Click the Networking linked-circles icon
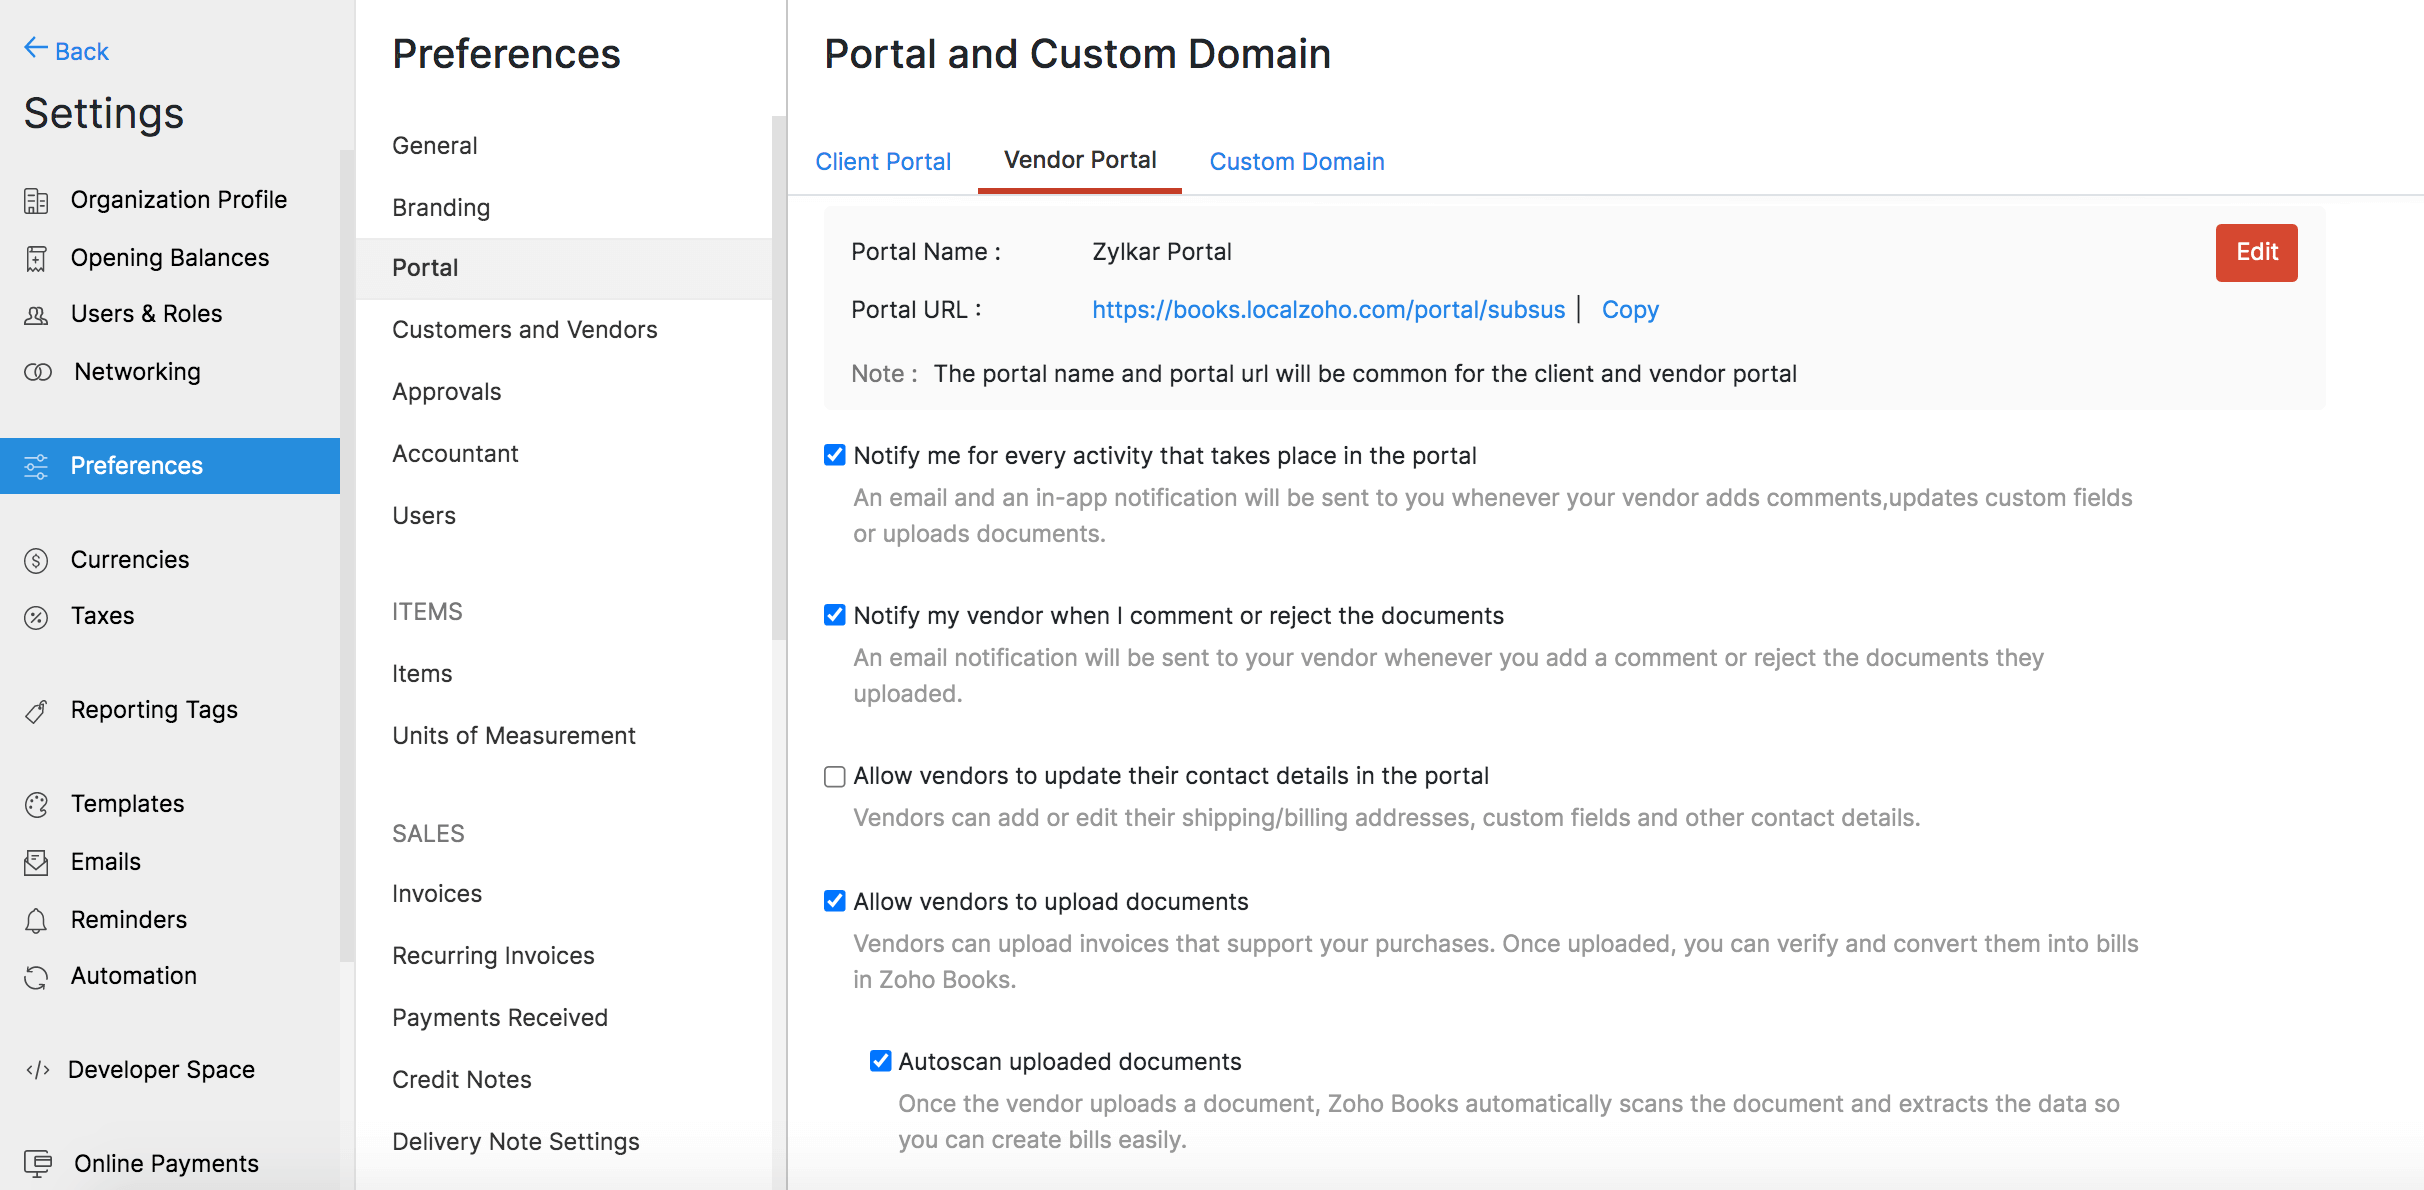This screenshot has width=2424, height=1190. pyautogui.click(x=37, y=372)
